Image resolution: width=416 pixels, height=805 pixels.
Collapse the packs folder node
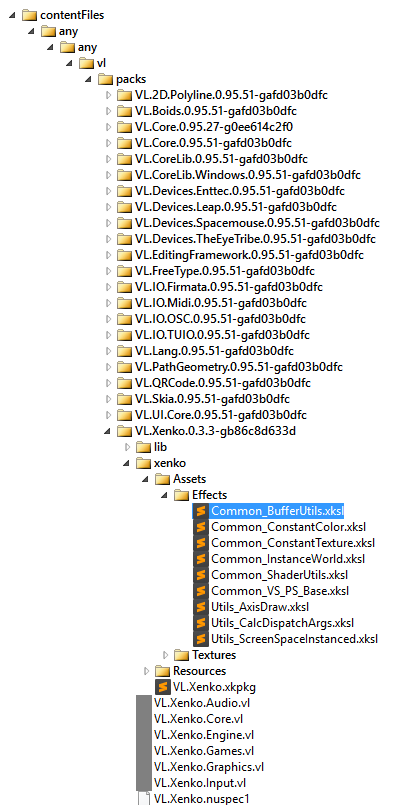[x=88, y=80]
